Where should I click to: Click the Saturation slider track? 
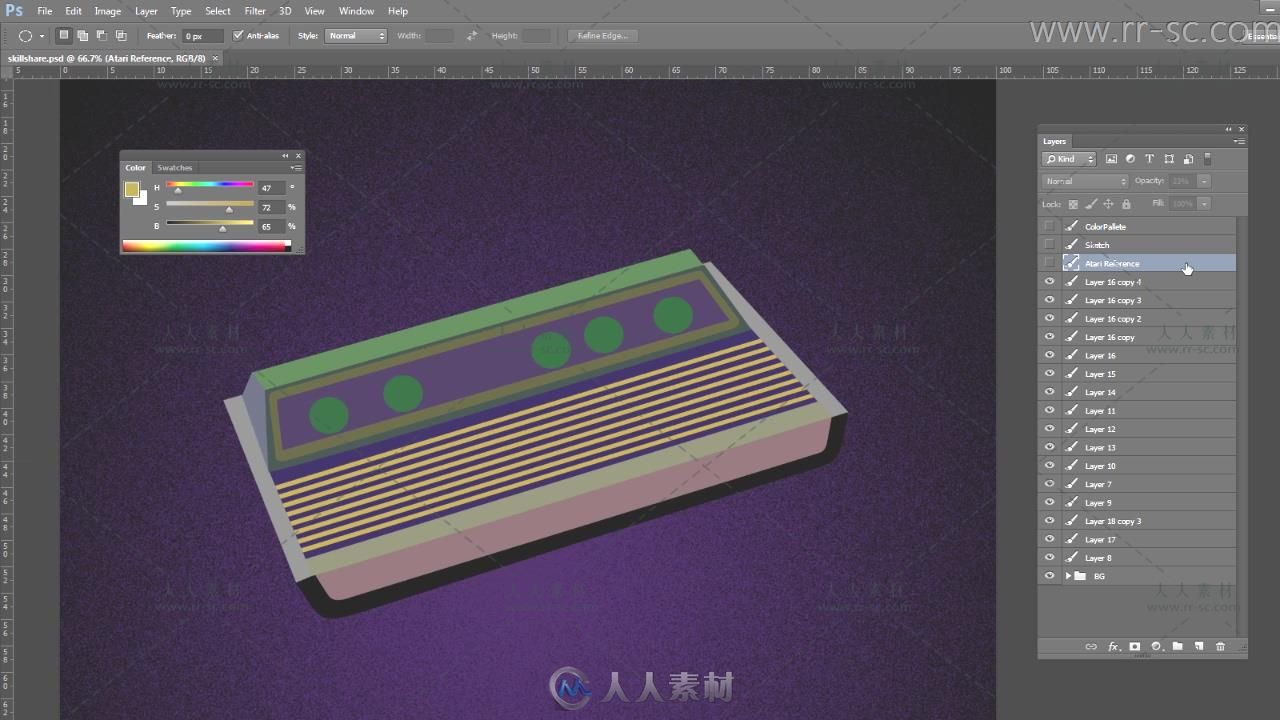coord(209,203)
